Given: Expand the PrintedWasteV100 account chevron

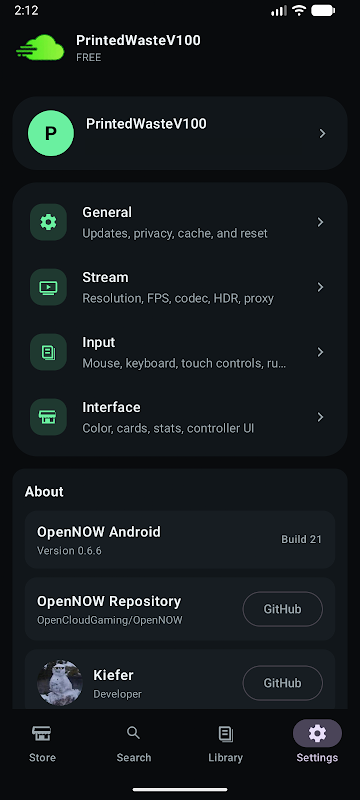Looking at the screenshot, I should [x=322, y=133].
